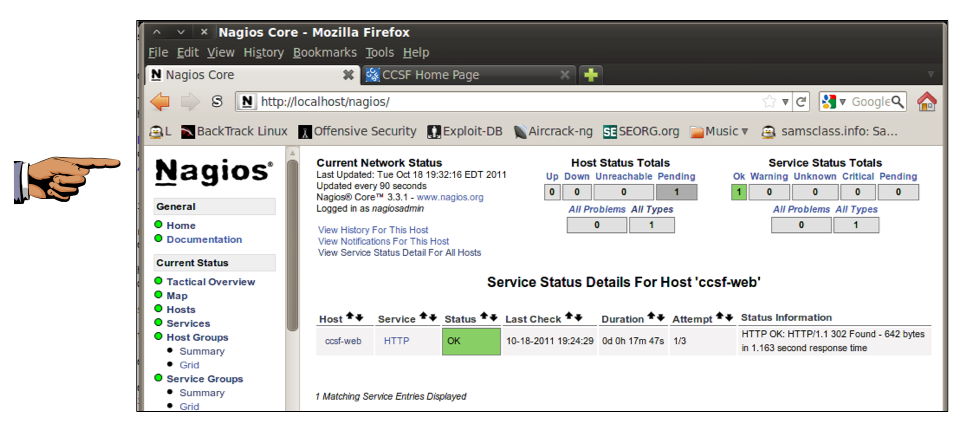The image size is (963, 428).
Task: Open address bar history dropdown arrow
Action: click(785, 102)
